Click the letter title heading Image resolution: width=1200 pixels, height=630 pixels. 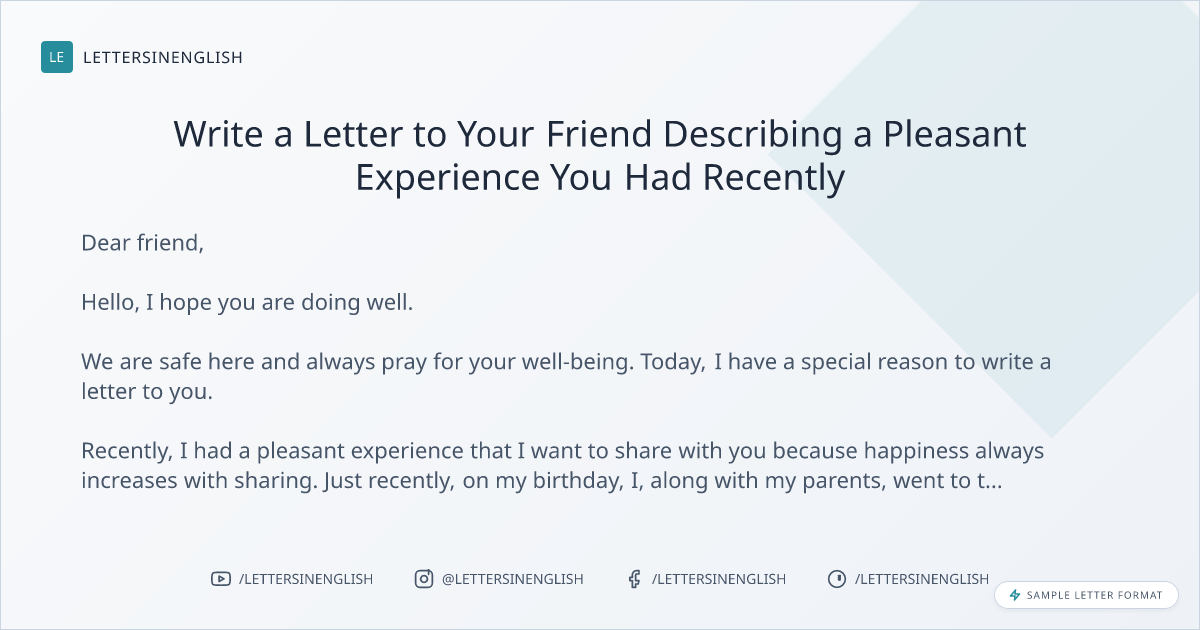pos(600,155)
